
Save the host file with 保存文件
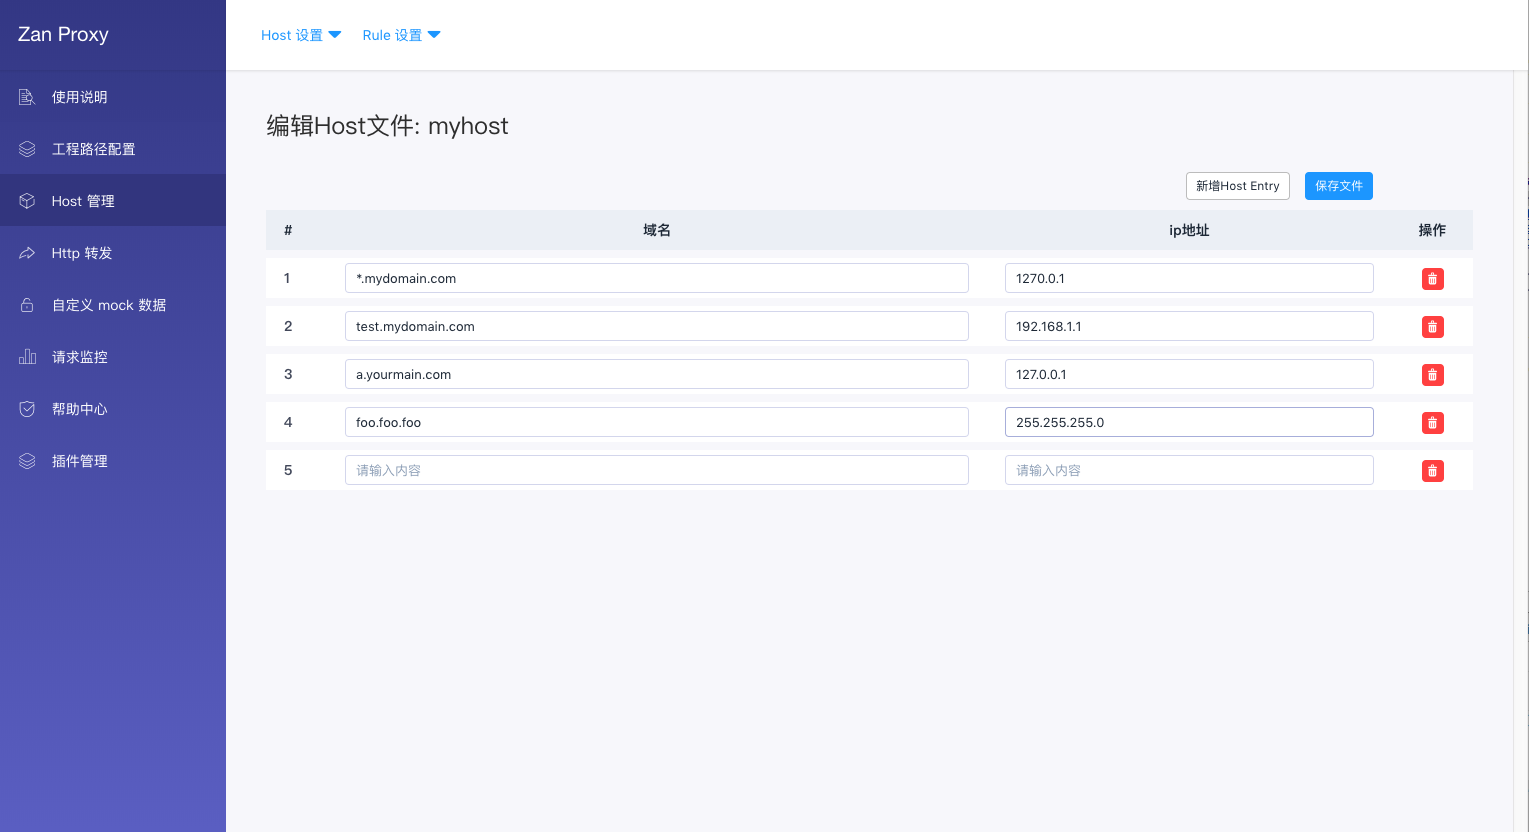coord(1338,185)
